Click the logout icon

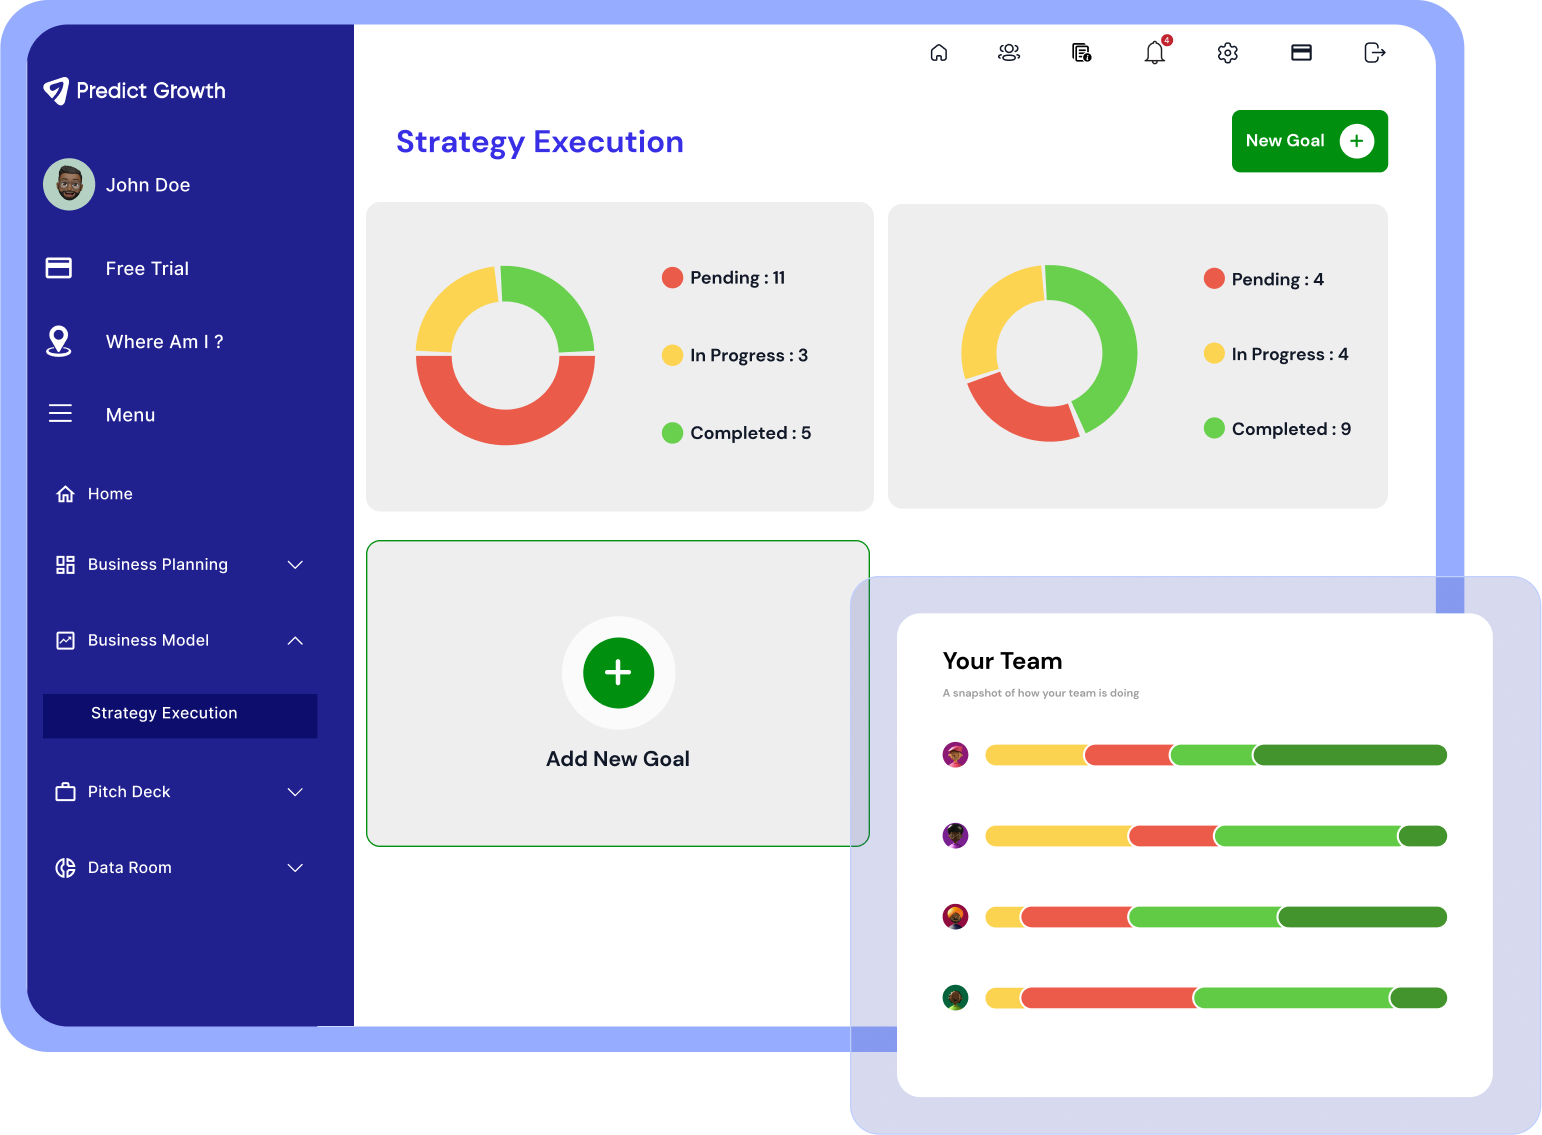coord(1375,53)
